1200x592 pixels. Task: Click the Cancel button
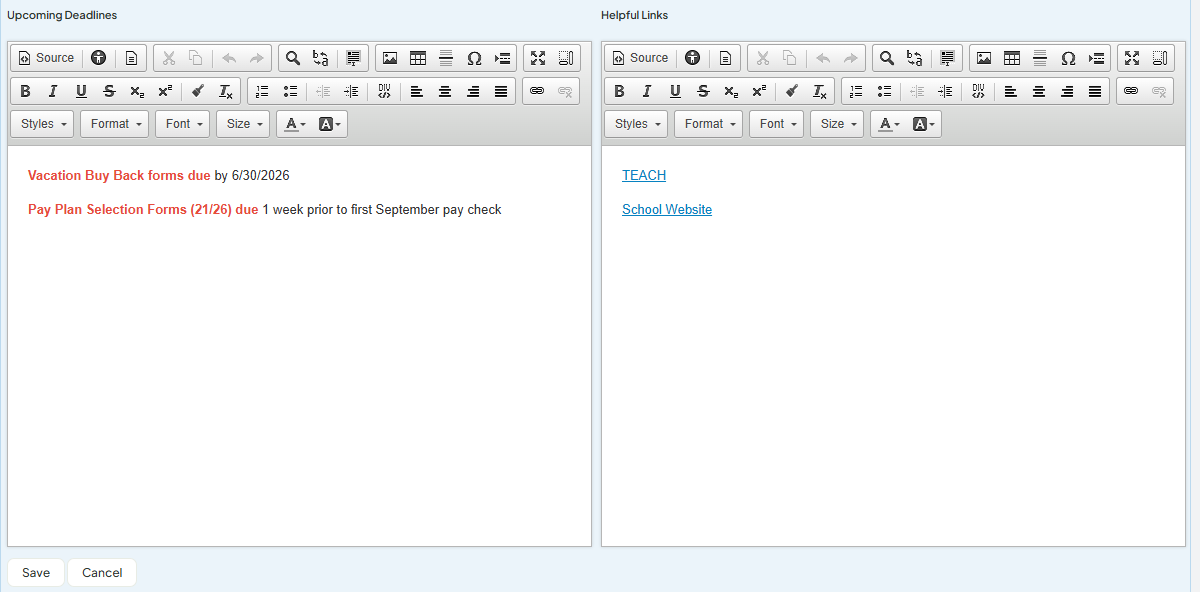102,573
